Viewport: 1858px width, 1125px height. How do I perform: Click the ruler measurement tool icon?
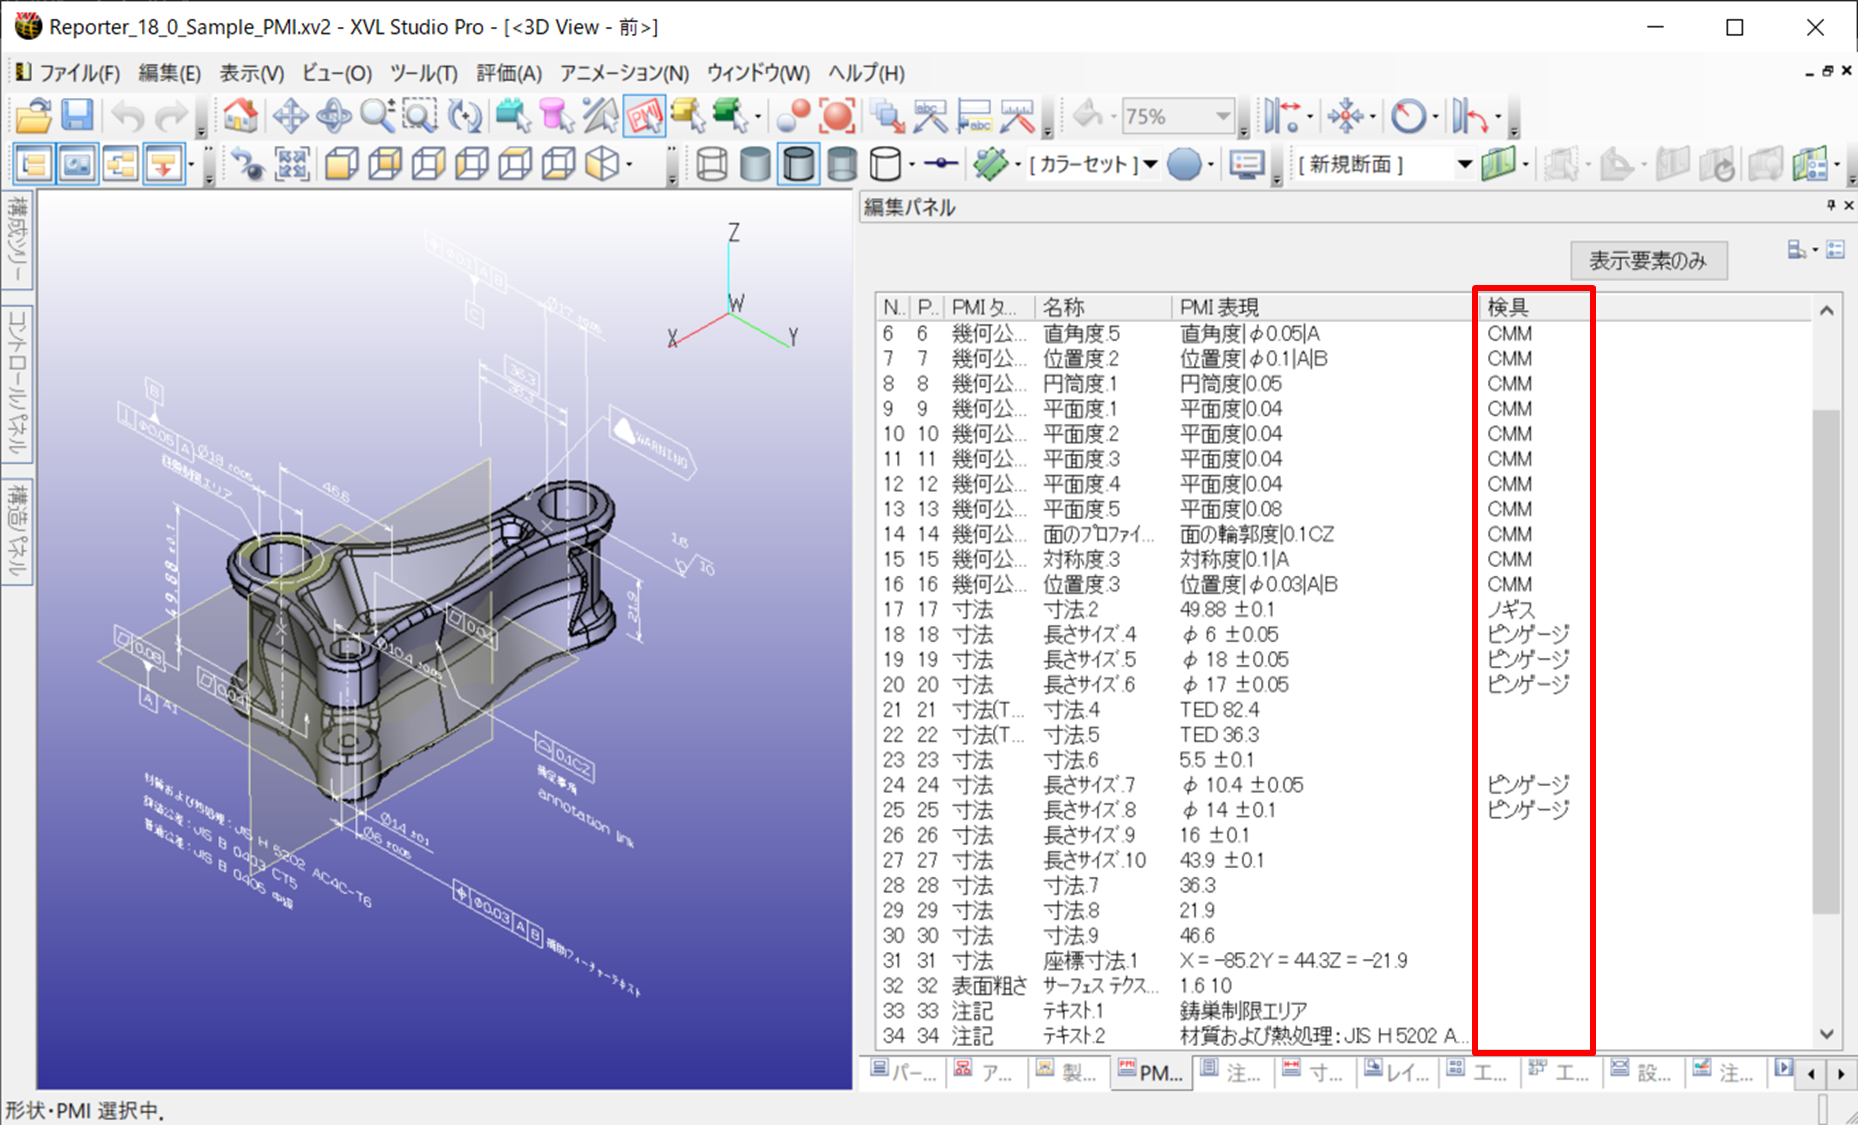click(x=1018, y=117)
